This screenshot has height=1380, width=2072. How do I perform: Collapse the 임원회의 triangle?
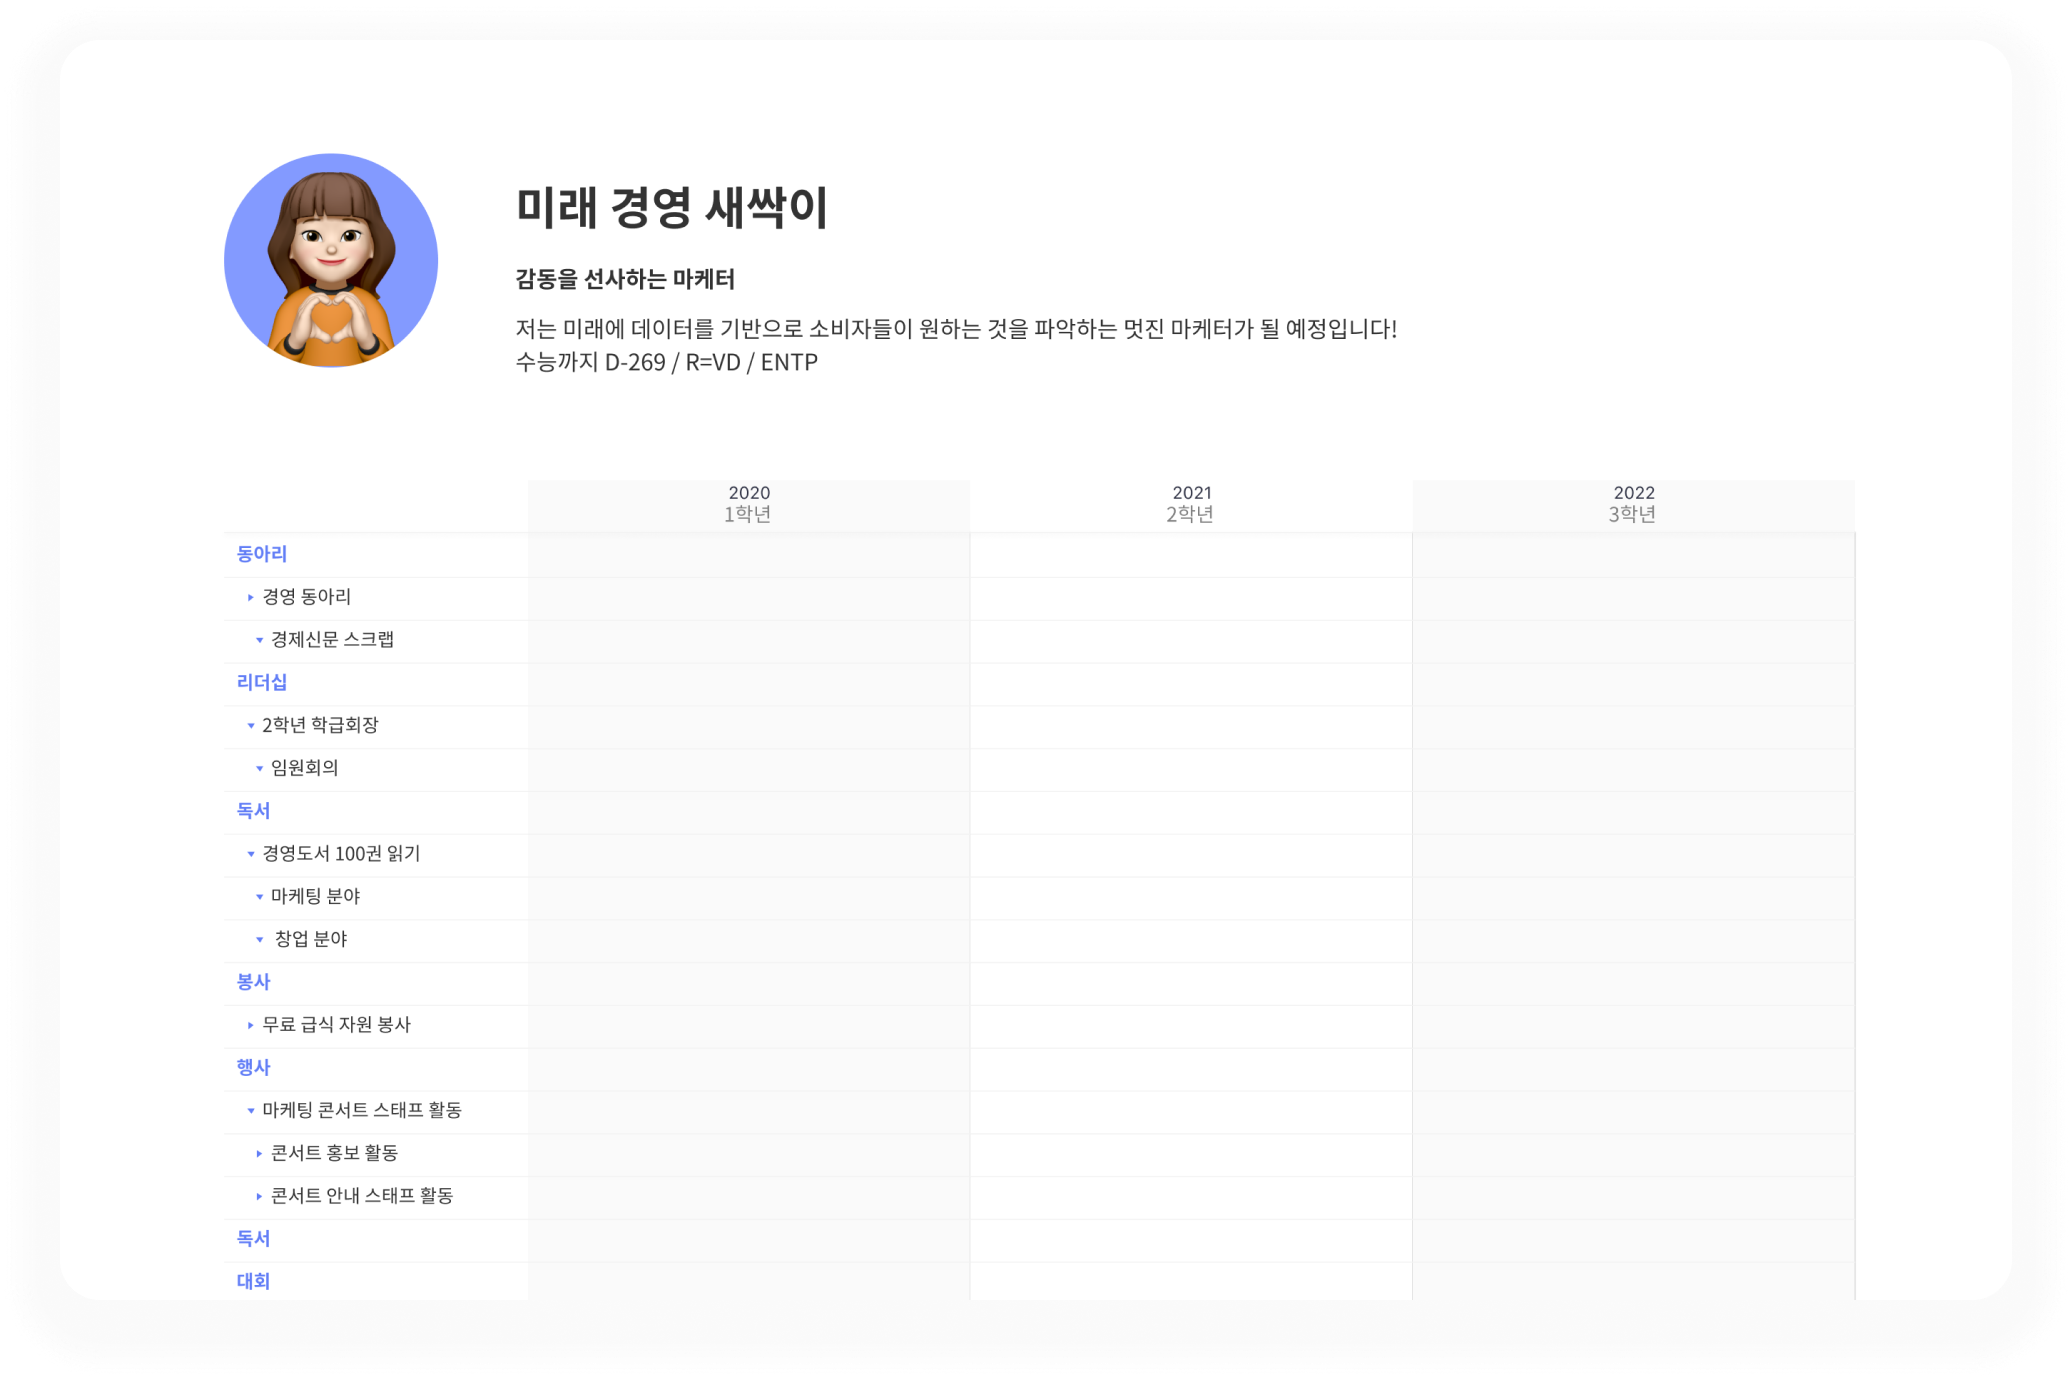259,769
